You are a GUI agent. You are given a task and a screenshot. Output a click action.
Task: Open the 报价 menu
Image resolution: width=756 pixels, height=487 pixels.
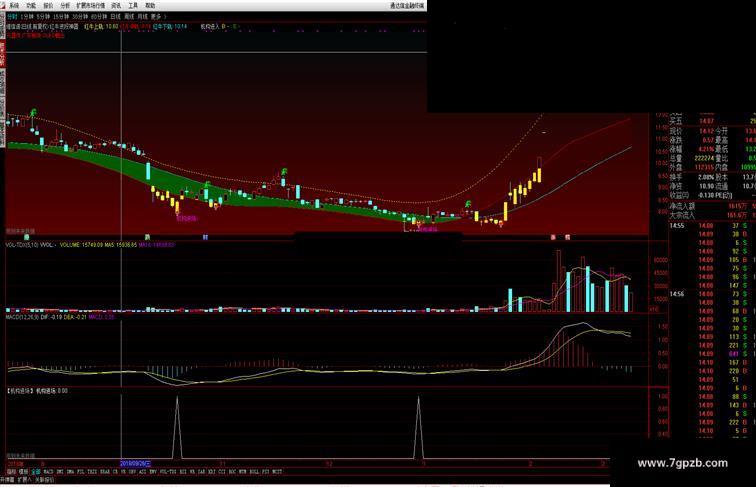[x=48, y=6]
